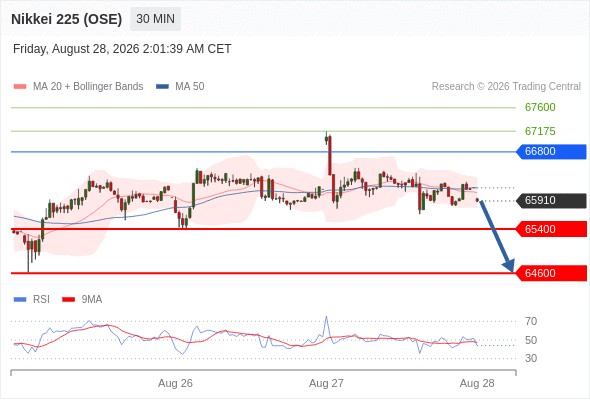Click the 67600 green resistance label

[x=540, y=108]
